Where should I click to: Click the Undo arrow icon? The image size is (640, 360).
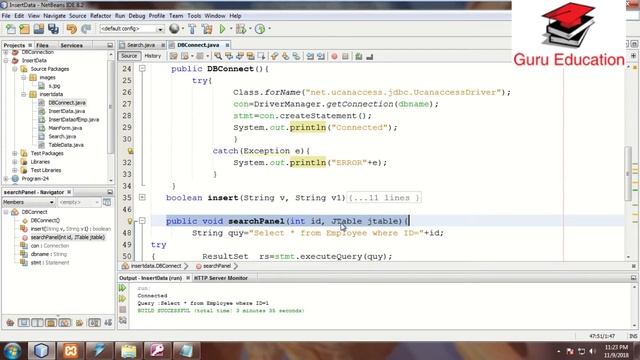click(71, 29)
